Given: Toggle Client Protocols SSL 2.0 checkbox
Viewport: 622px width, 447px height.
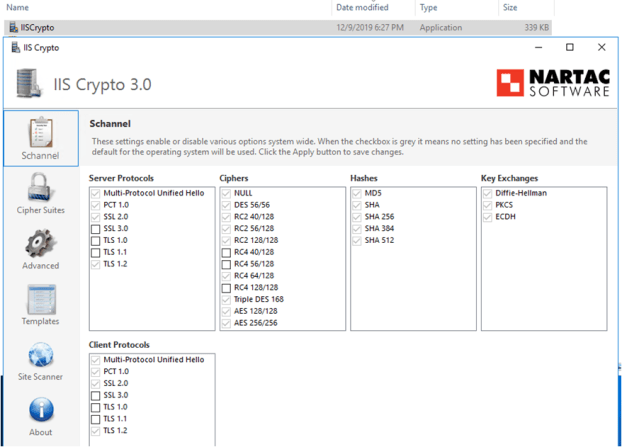Looking at the screenshot, I should click(95, 384).
